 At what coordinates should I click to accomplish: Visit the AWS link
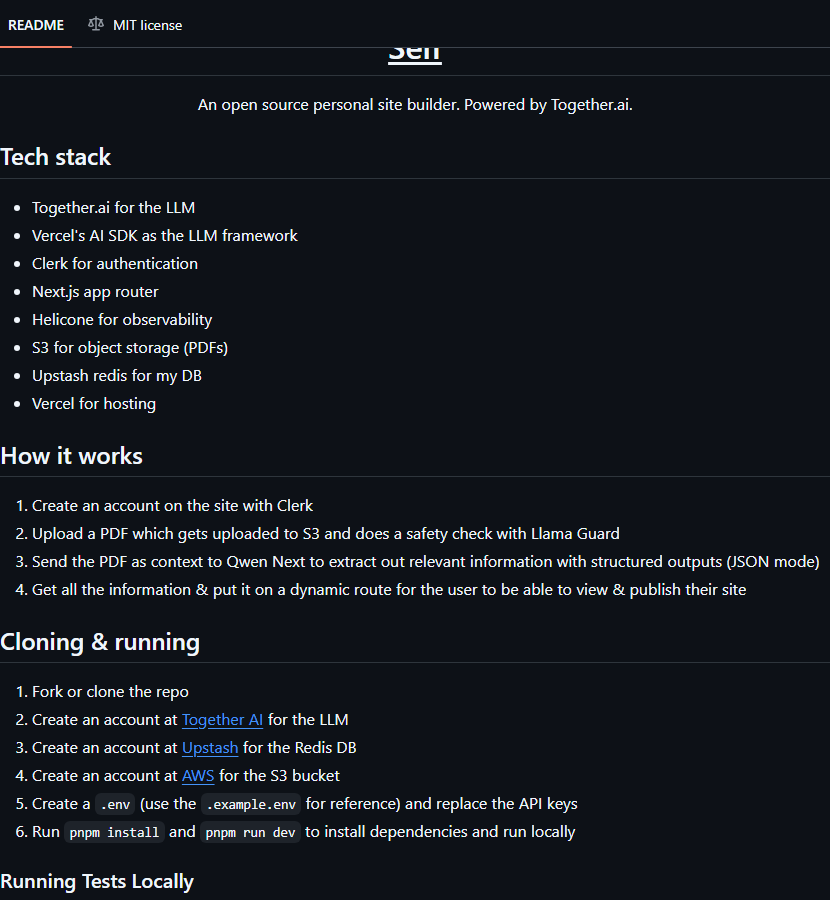[198, 776]
